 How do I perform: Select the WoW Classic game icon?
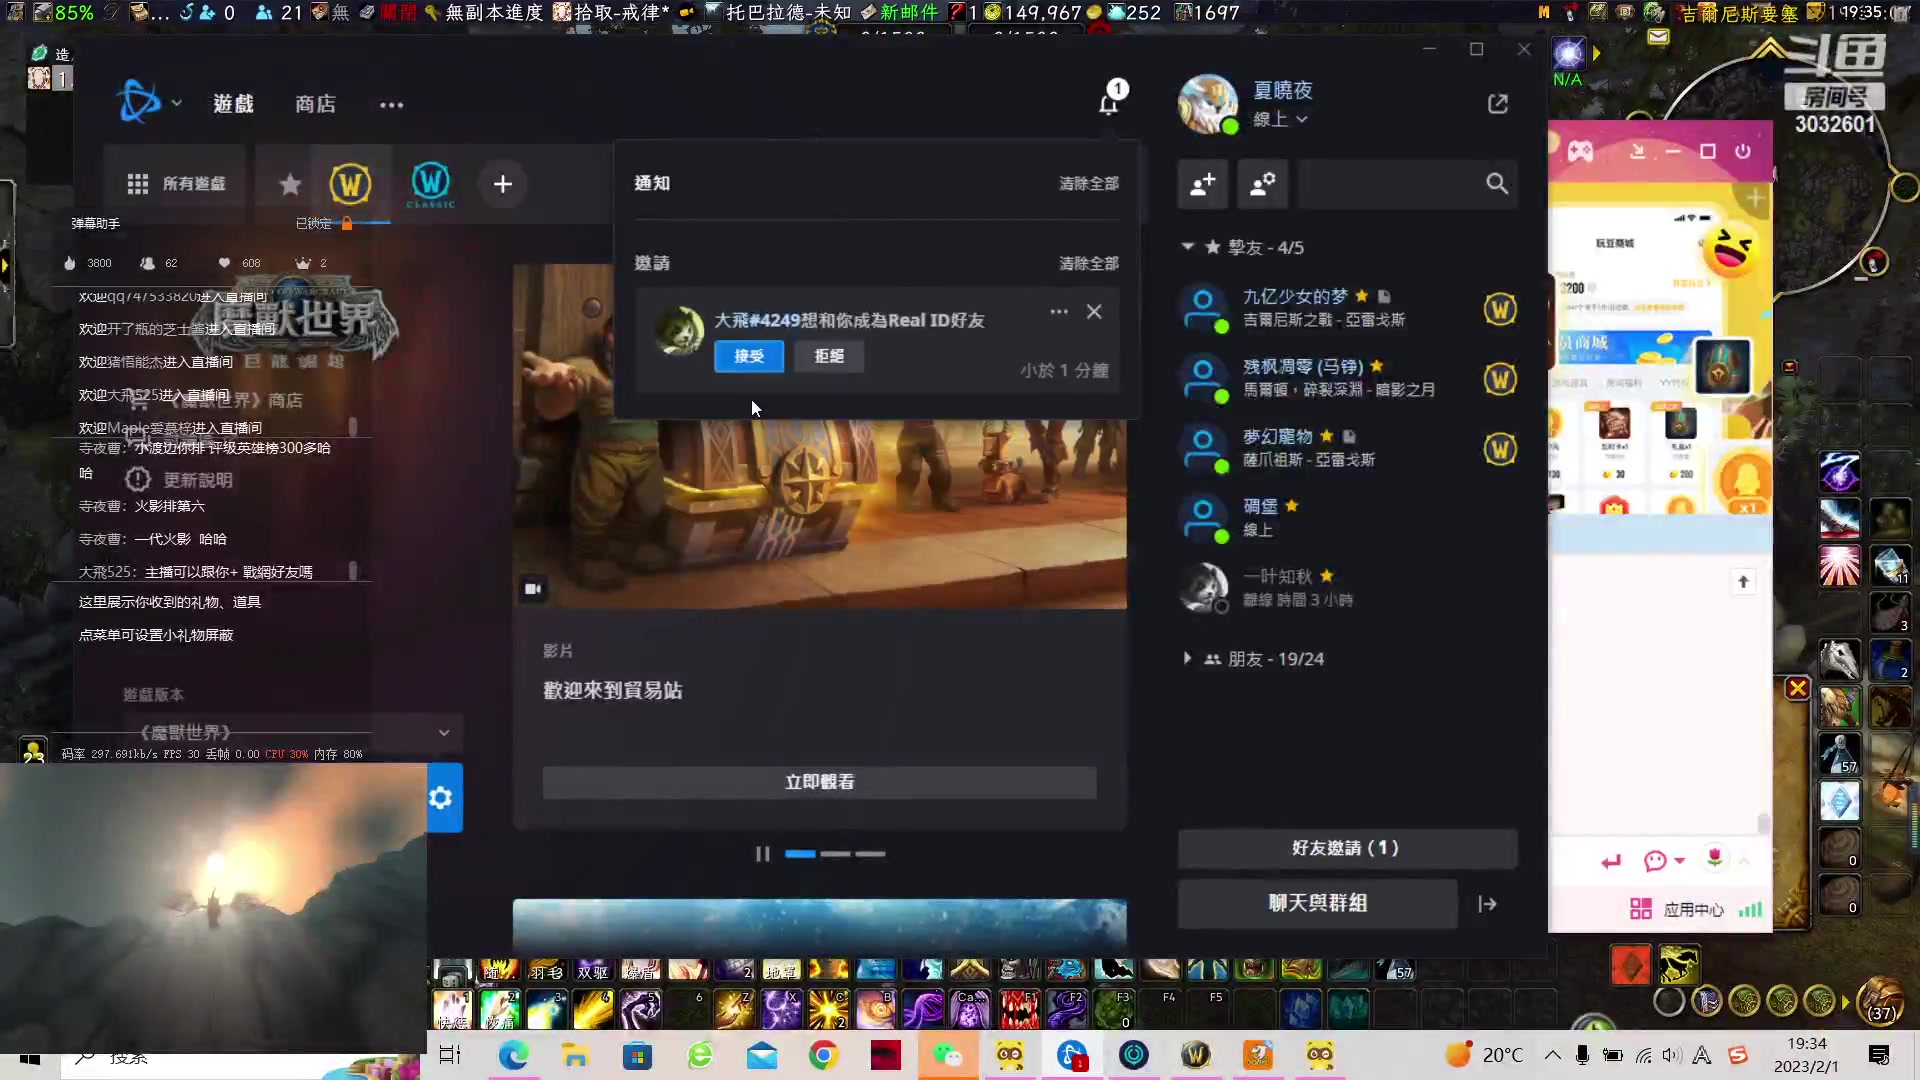click(431, 184)
